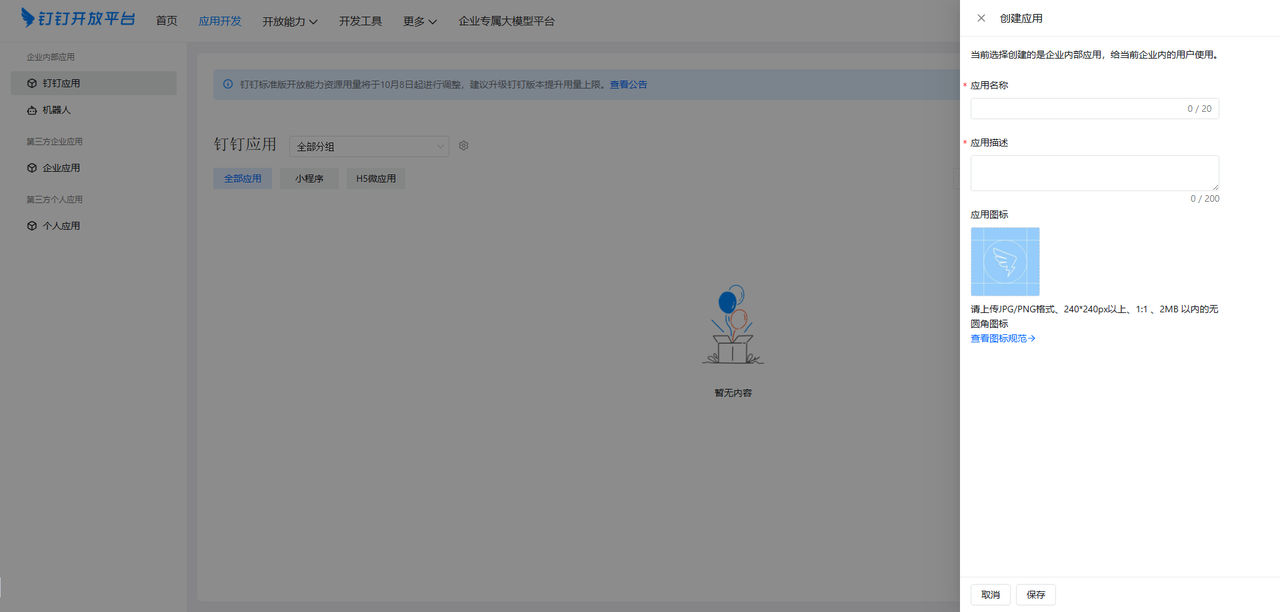This screenshot has height=612, width=1280.
Task: Open the 查看图标规范 link
Action: tap(1003, 338)
